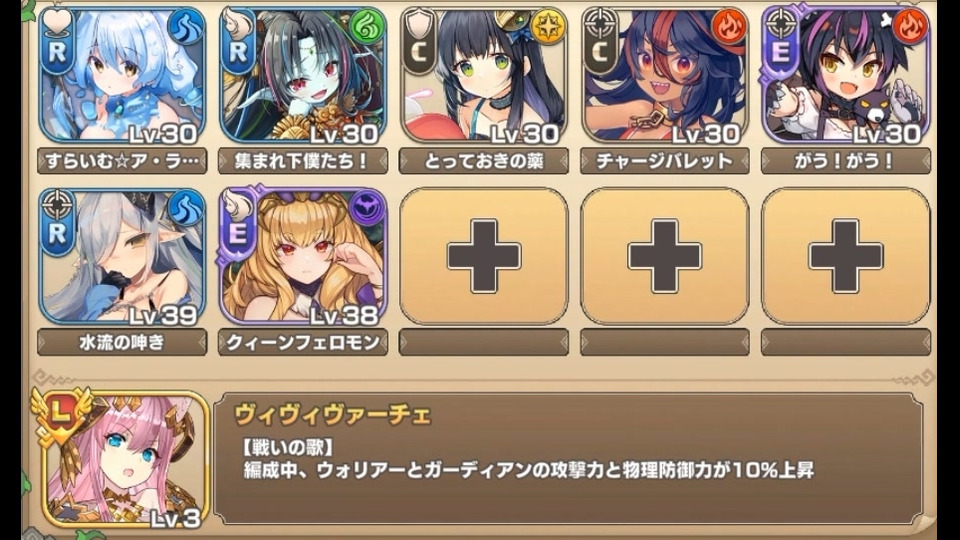The width and height of the screenshot is (960, 540).
Task: Select the 水流の呻き Lv39 card portrait
Action: click(122, 256)
